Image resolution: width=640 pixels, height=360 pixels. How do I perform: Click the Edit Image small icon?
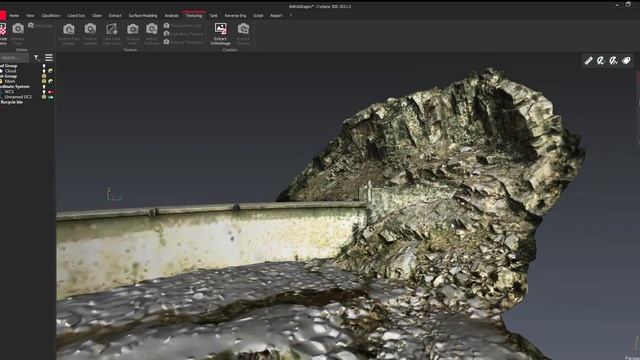(31, 25)
